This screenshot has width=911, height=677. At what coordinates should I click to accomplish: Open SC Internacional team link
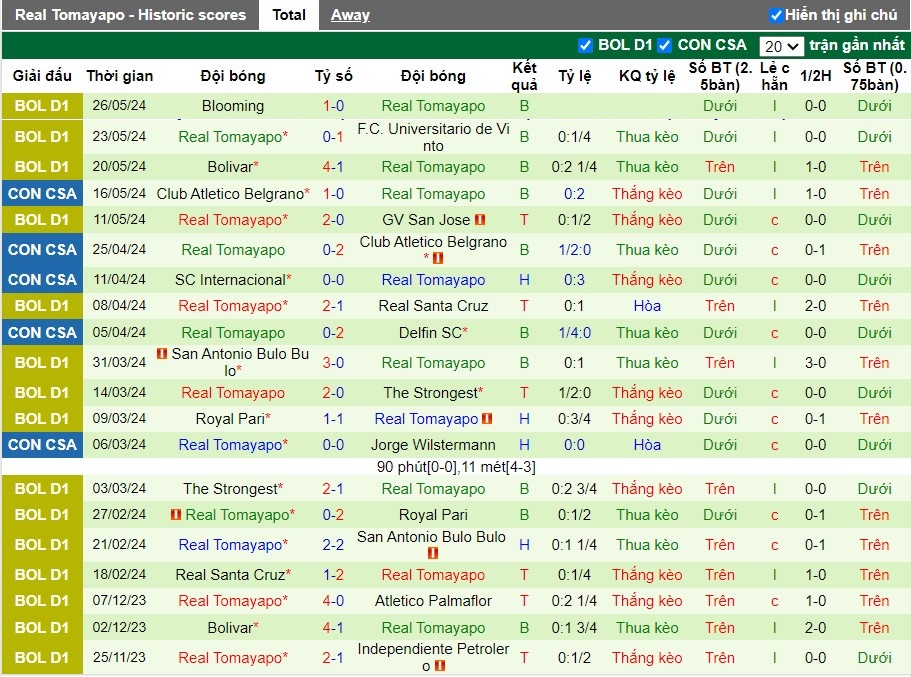coord(232,280)
